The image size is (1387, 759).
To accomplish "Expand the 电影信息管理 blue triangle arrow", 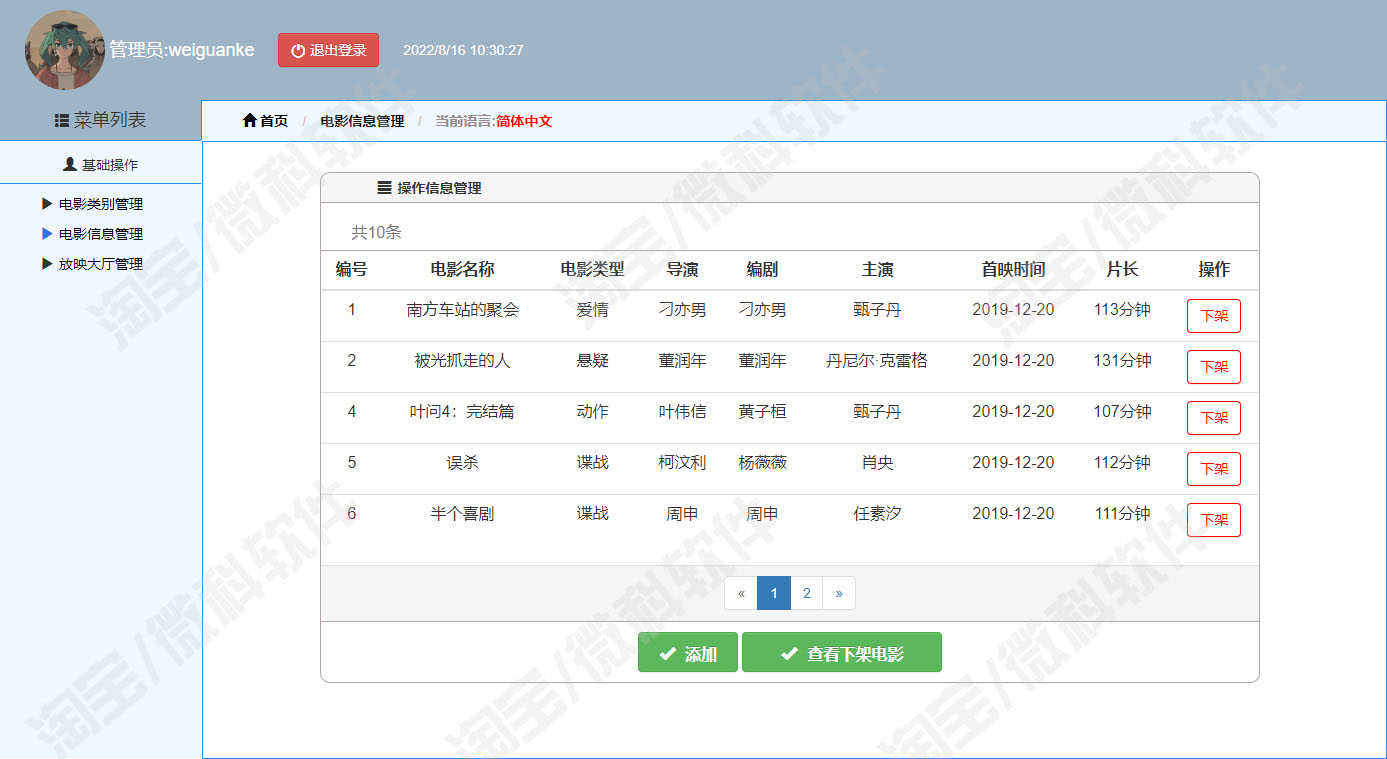I will coord(47,233).
